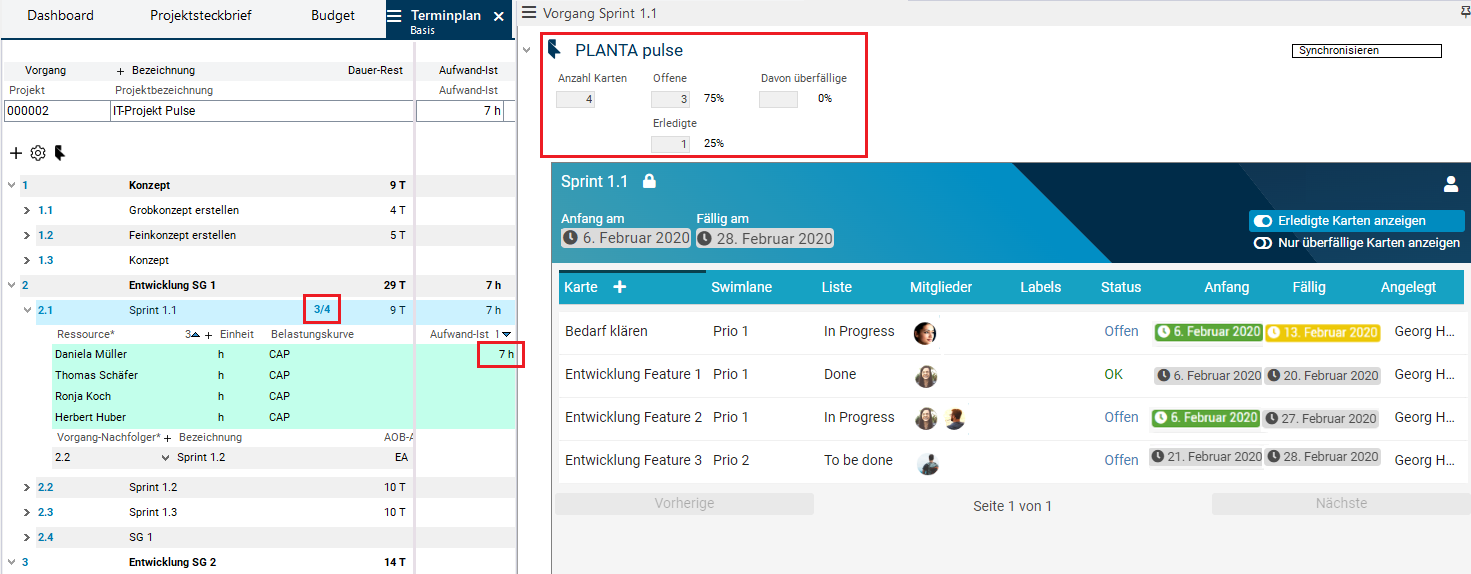Click plus icon next to Ressource header
The height and width of the screenshot is (574, 1471).
pyautogui.click(x=208, y=334)
